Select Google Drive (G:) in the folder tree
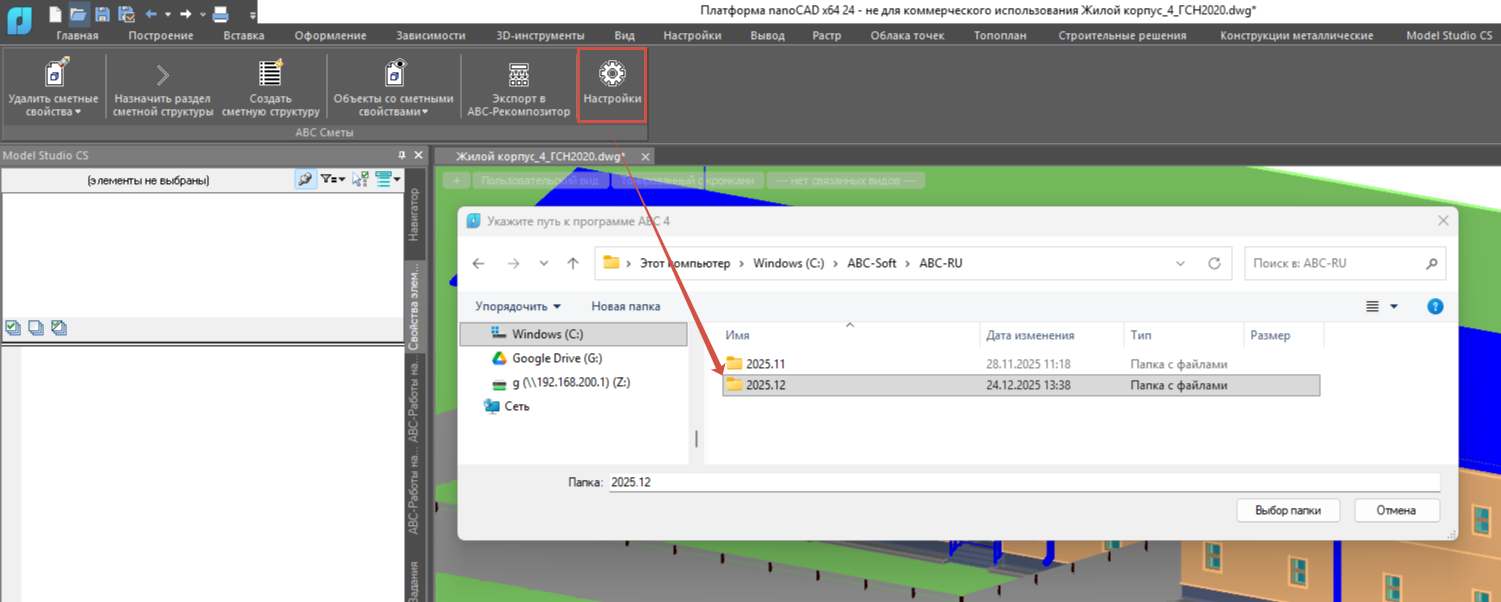1501x602 pixels. point(557,358)
